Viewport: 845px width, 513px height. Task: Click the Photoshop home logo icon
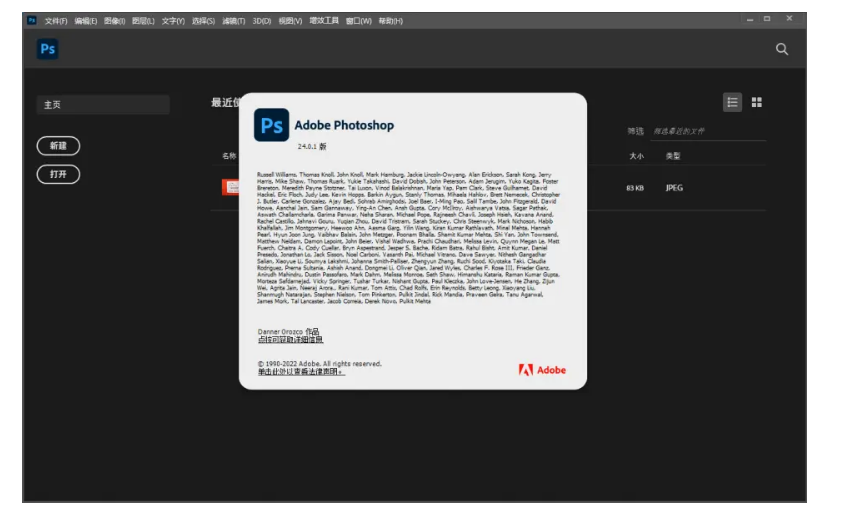click(47, 49)
